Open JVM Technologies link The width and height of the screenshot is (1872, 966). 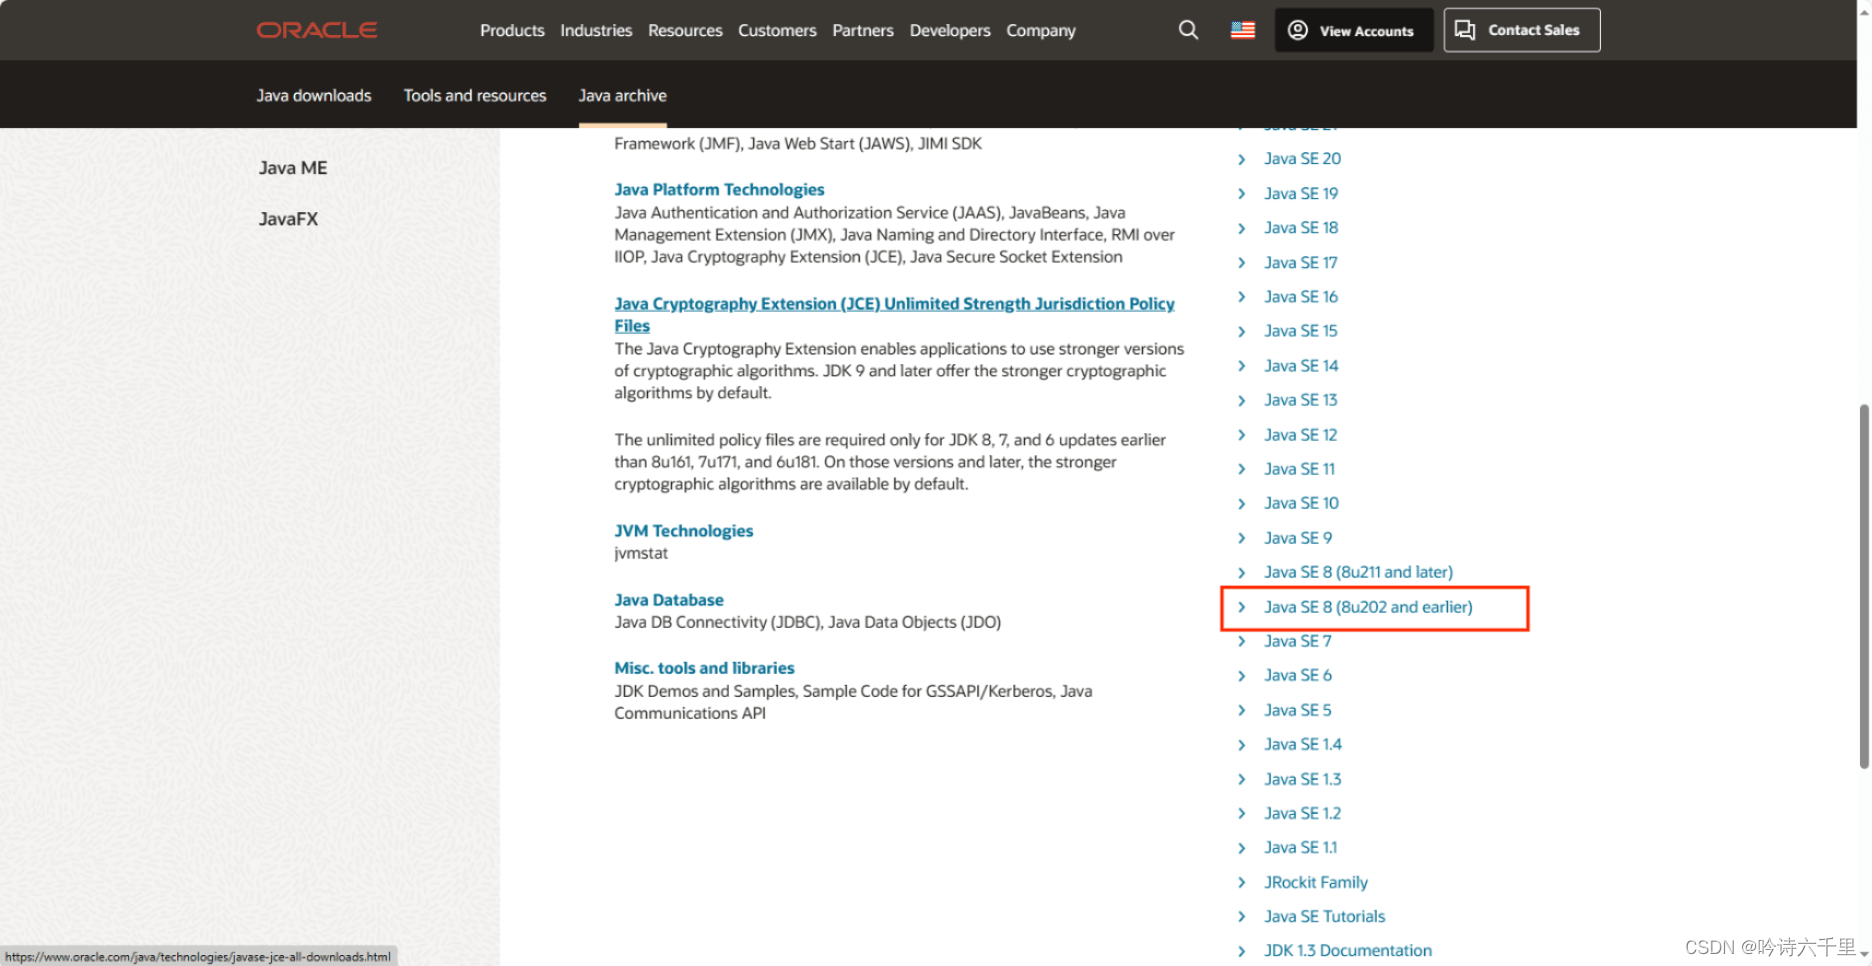[683, 530]
